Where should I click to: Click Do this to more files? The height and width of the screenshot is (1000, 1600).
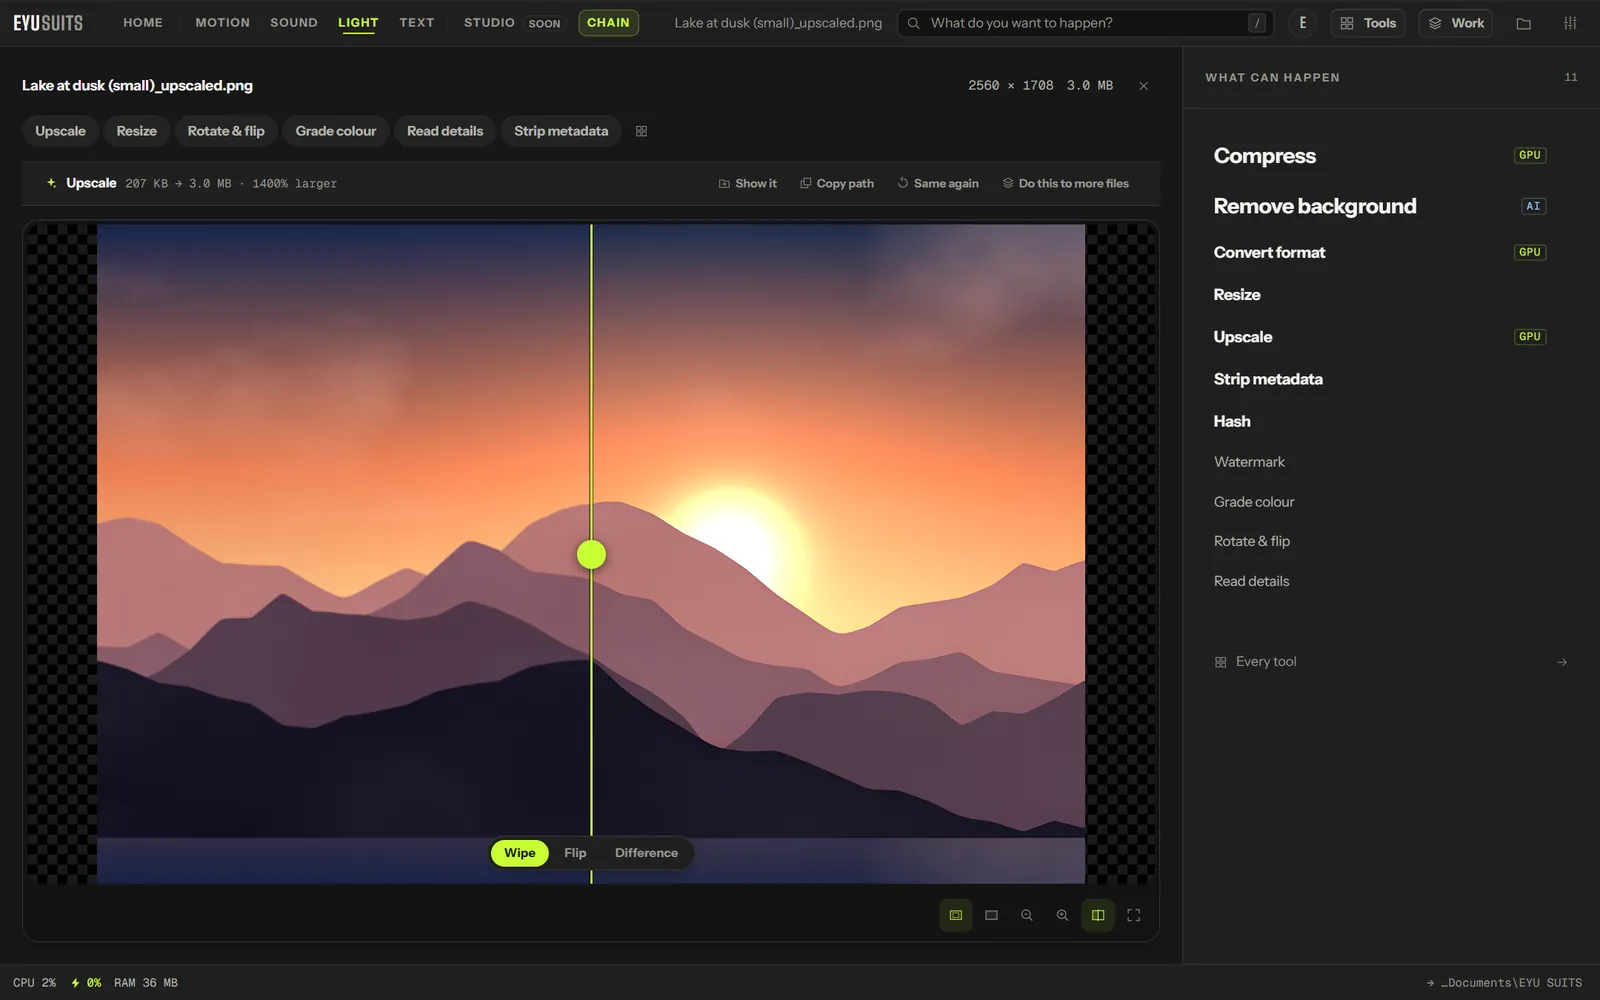pos(1065,184)
